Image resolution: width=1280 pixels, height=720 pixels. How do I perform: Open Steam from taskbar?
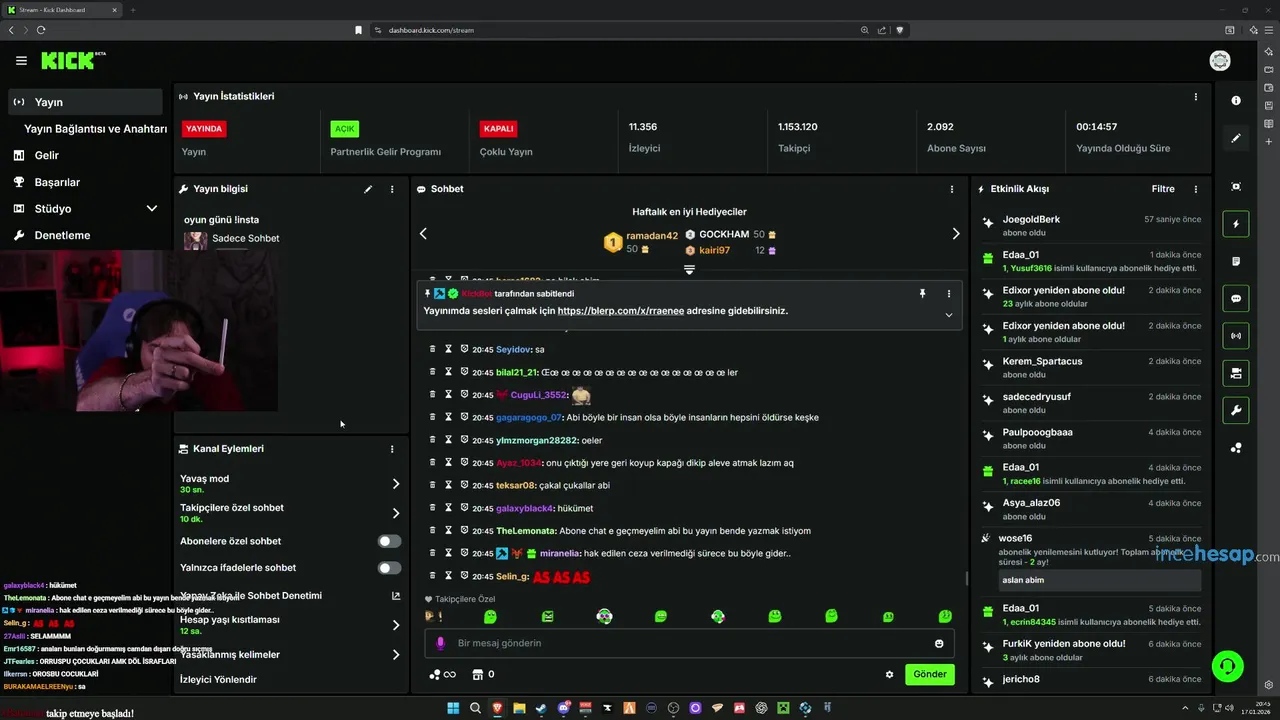point(541,708)
